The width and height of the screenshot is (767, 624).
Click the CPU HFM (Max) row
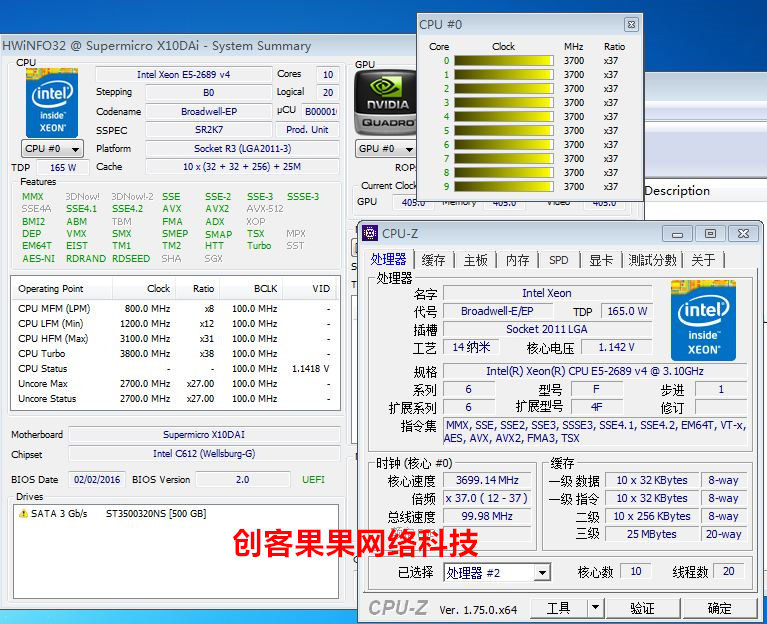pos(175,338)
